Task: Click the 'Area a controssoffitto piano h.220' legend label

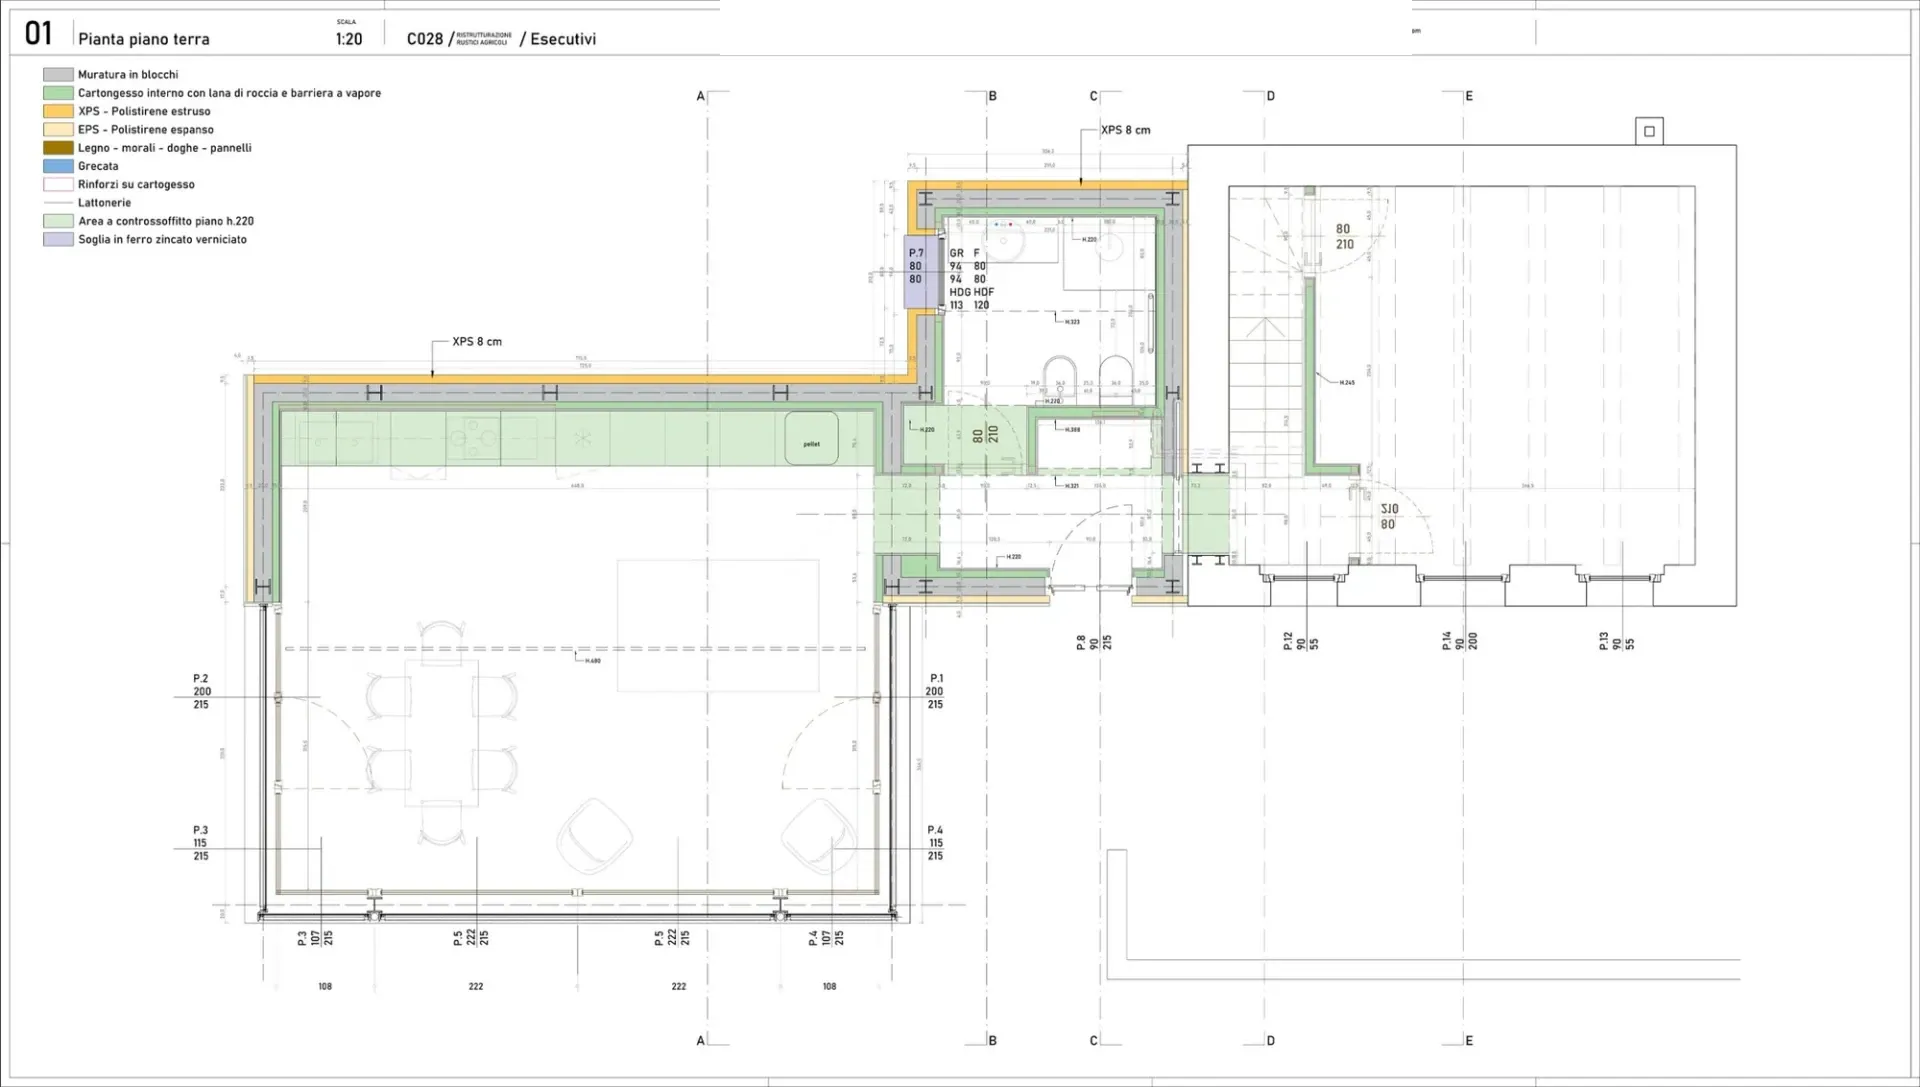Action: click(166, 221)
